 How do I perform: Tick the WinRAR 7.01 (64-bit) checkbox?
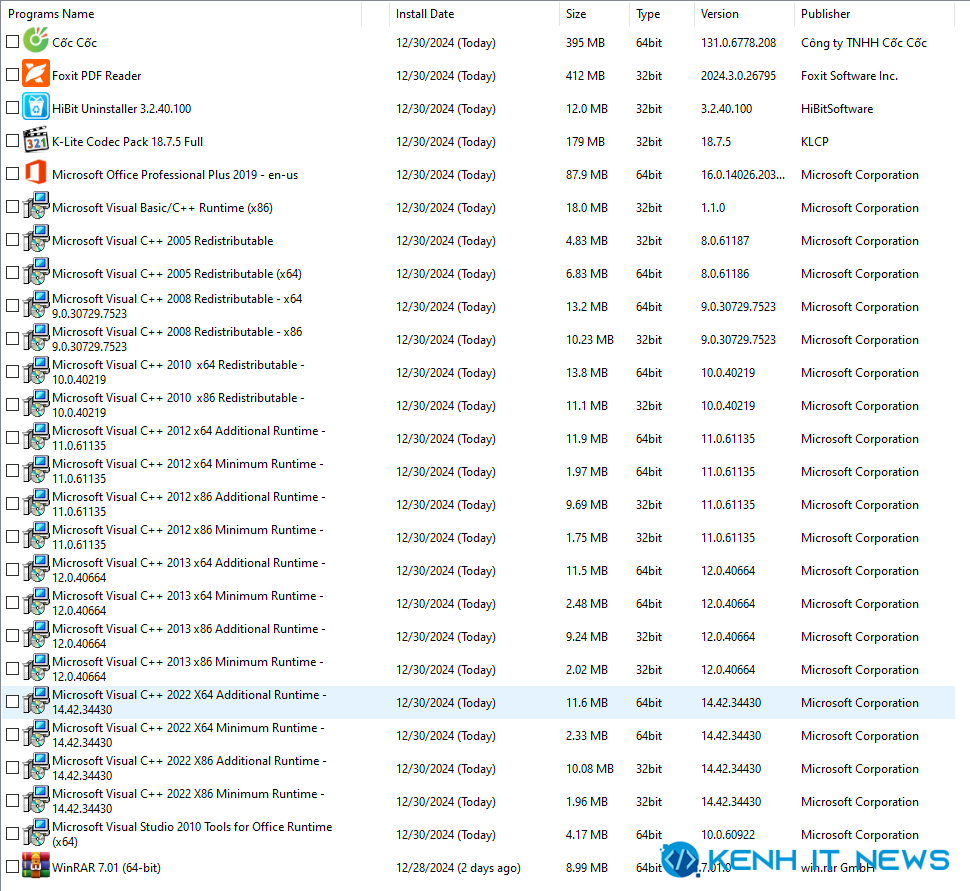12,866
